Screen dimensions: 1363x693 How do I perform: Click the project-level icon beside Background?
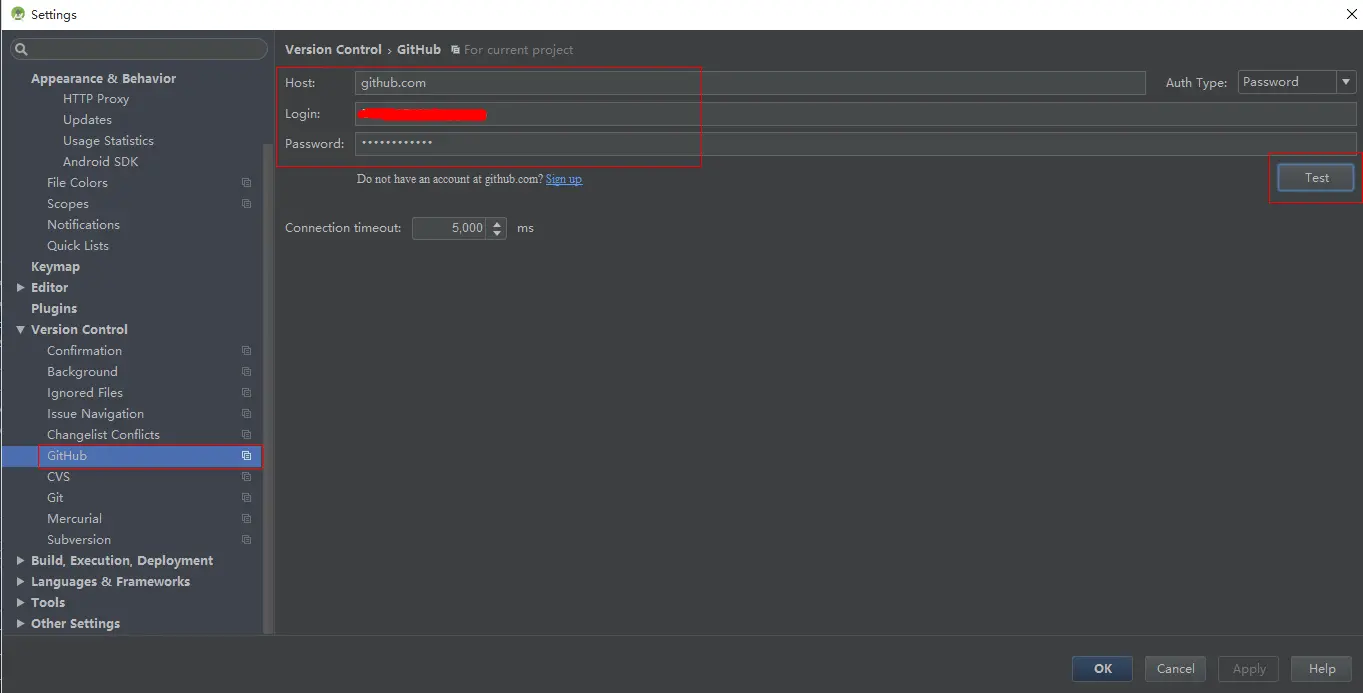tap(246, 372)
